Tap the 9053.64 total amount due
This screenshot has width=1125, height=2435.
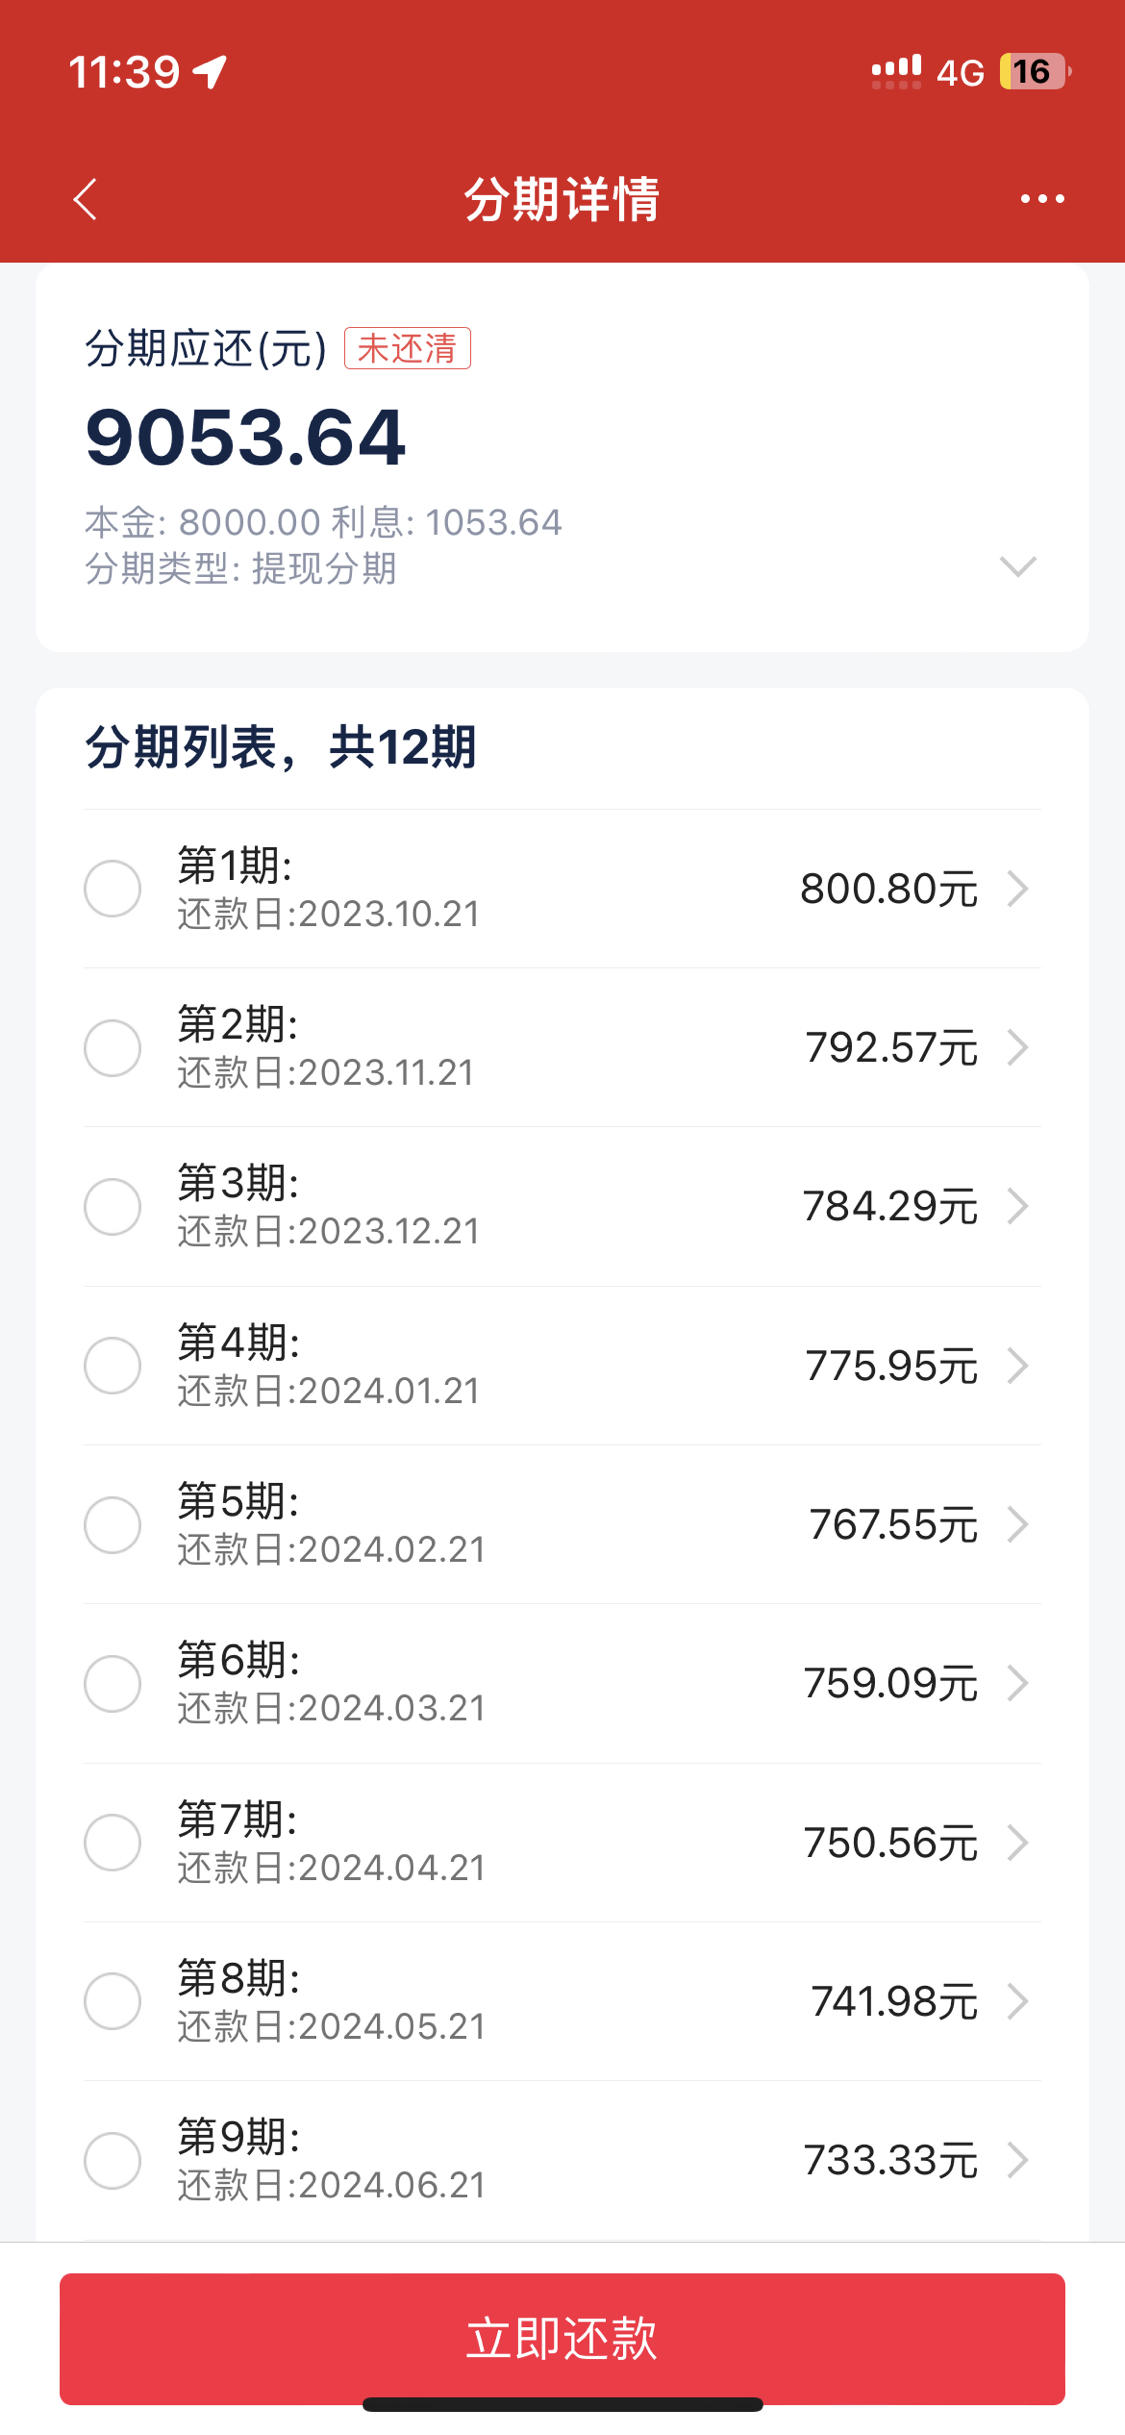(246, 438)
